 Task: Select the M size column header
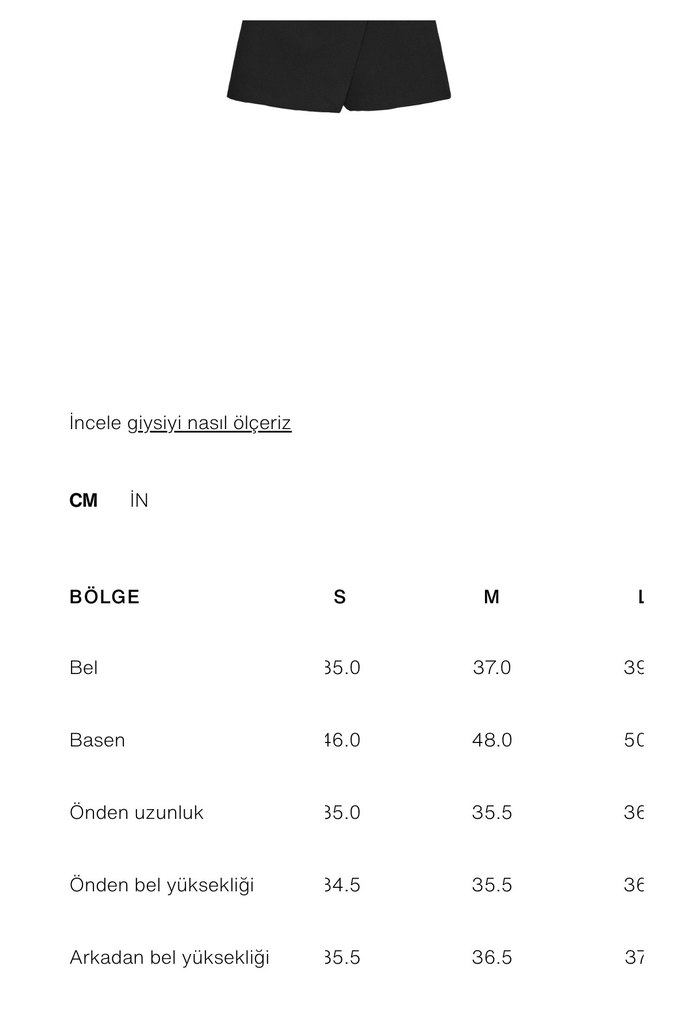coord(491,598)
